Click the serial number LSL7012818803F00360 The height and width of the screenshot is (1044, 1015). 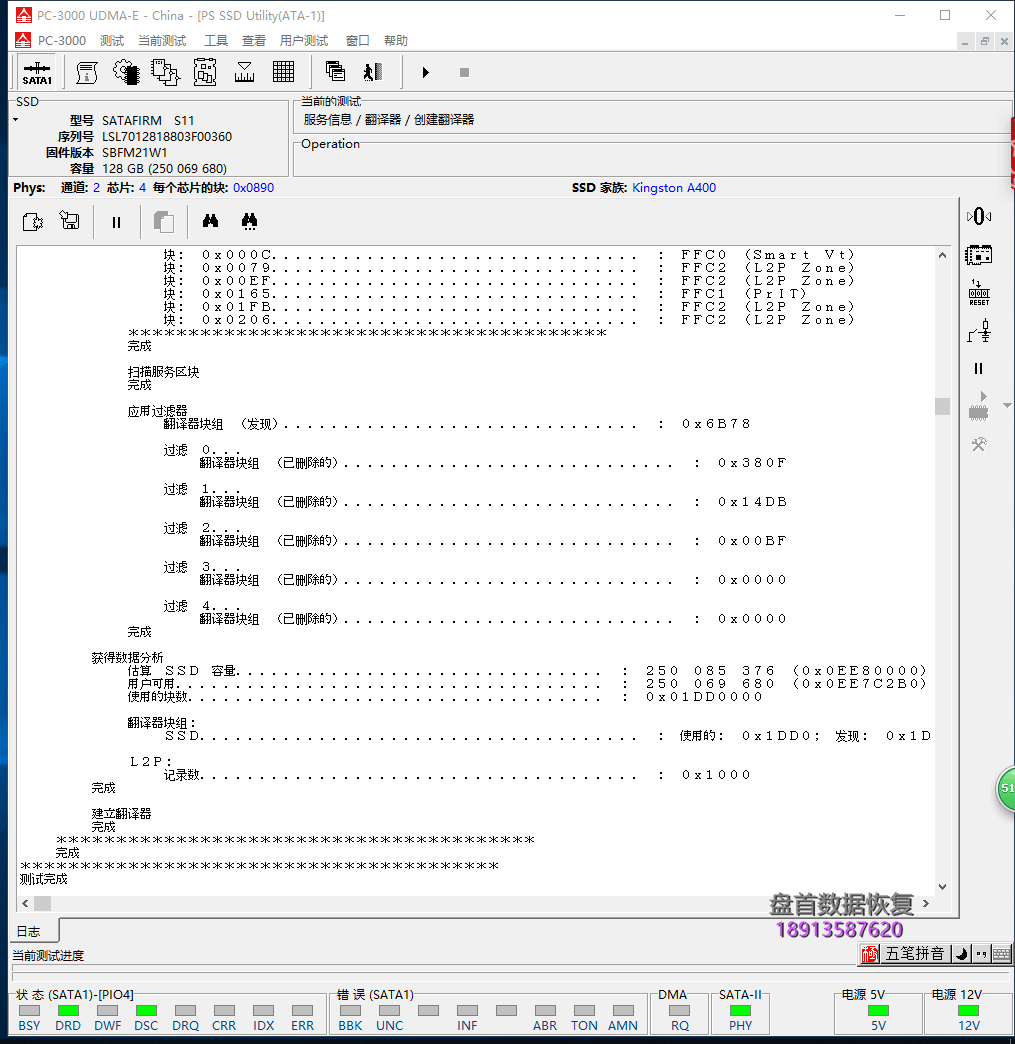[167, 136]
